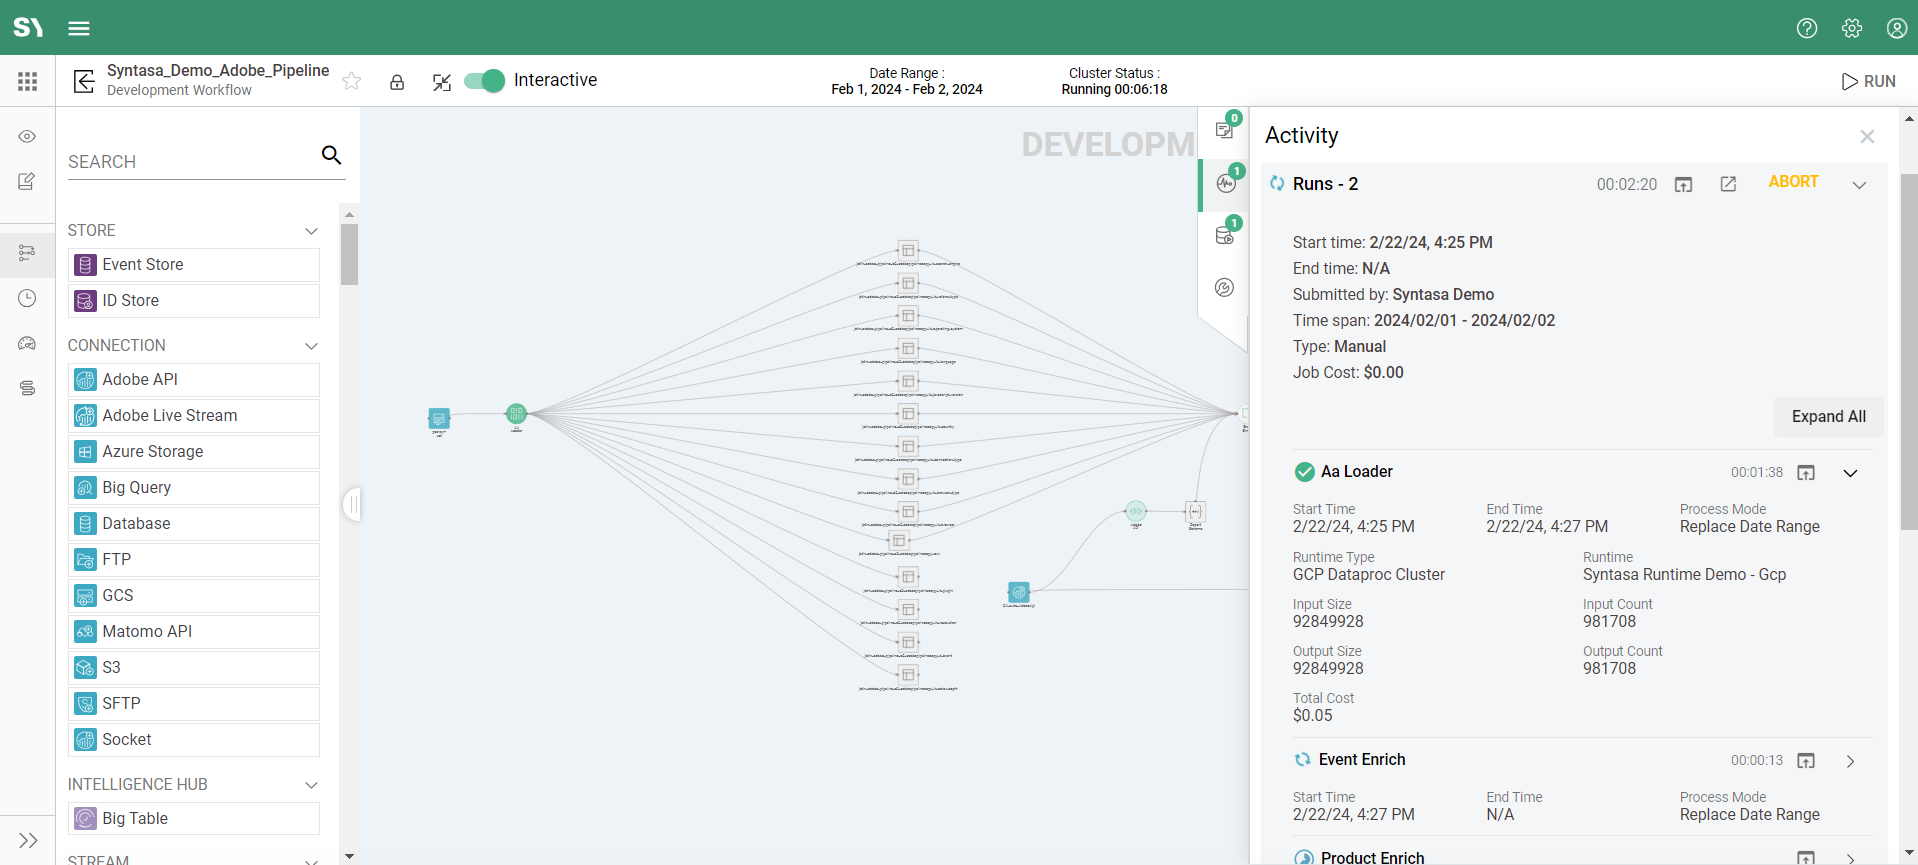Image resolution: width=1918 pixels, height=865 pixels.
Task: Click into the SEARCH input field
Action: 190,162
